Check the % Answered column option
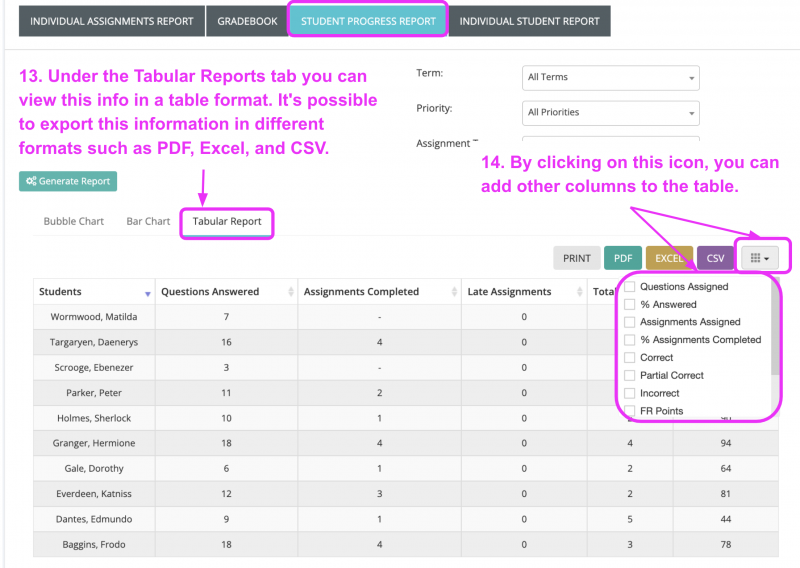This screenshot has height=568, width=800. (x=630, y=305)
